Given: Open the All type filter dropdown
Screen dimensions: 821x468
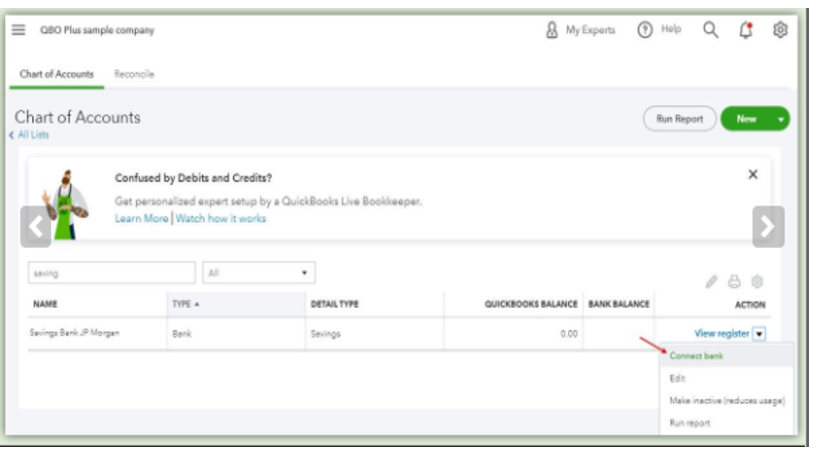Looking at the screenshot, I should tap(259, 273).
